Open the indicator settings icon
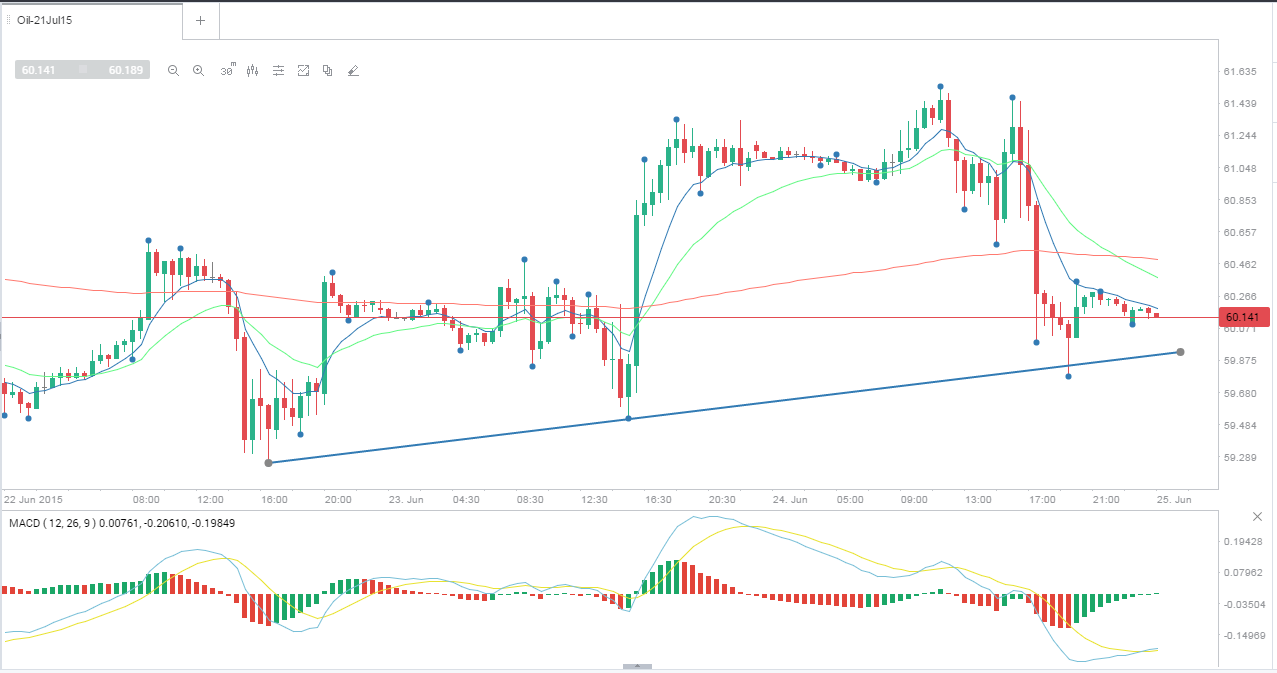The image size is (1277, 673). [278, 70]
